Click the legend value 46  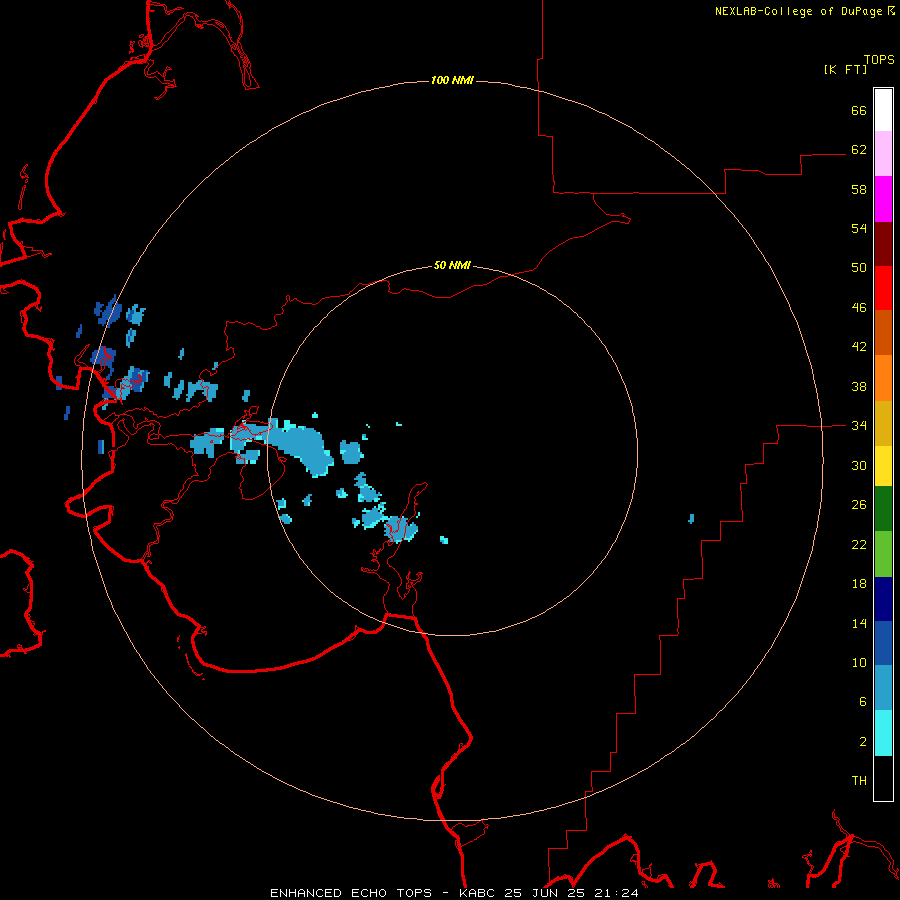point(859,308)
